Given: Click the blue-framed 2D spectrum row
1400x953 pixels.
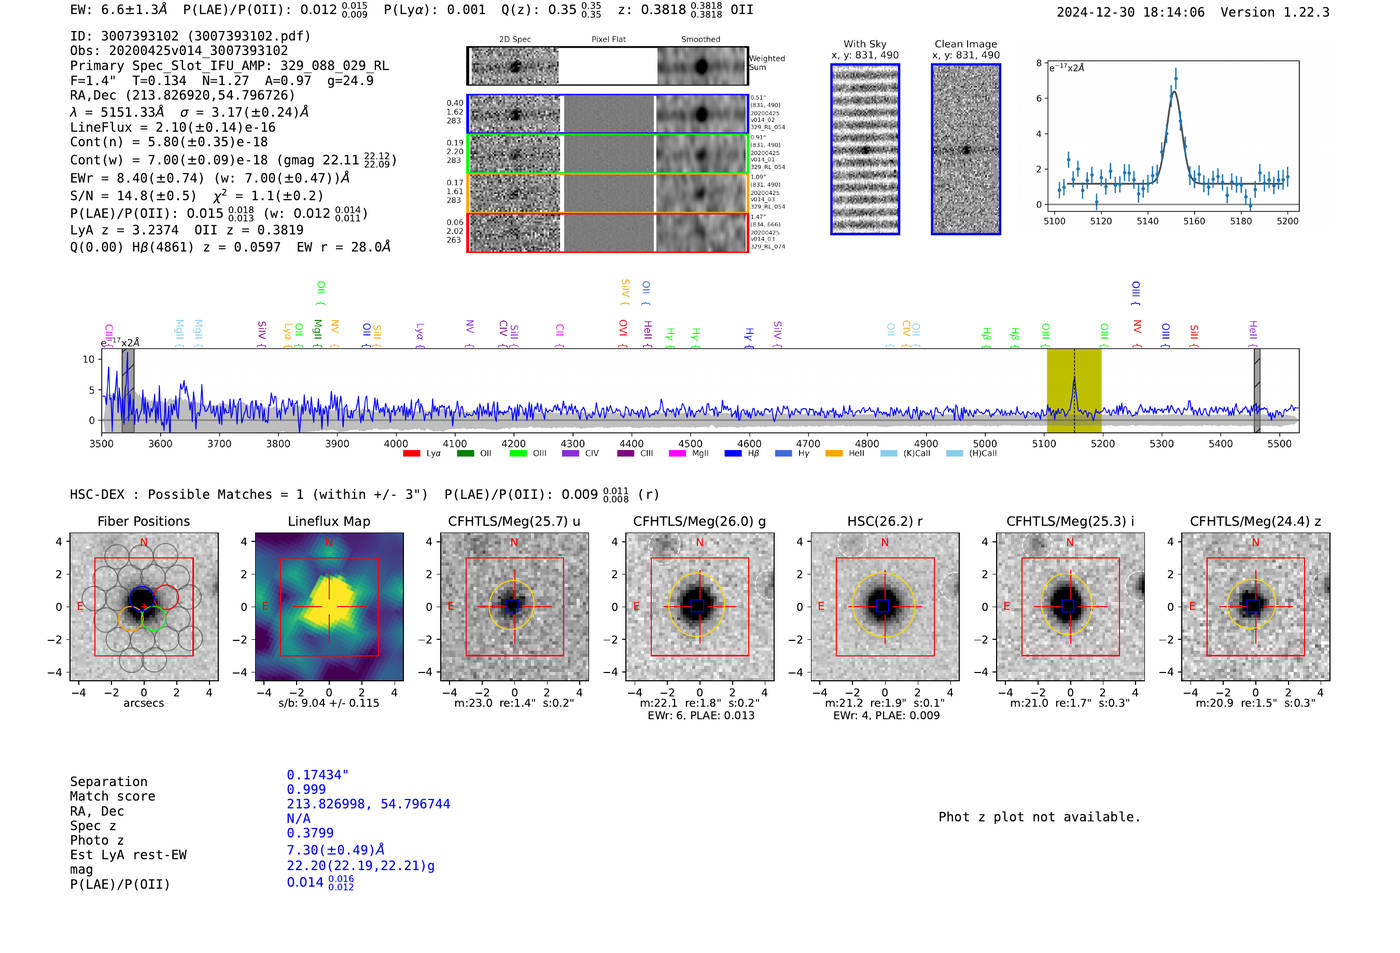Looking at the screenshot, I should pos(608,114).
